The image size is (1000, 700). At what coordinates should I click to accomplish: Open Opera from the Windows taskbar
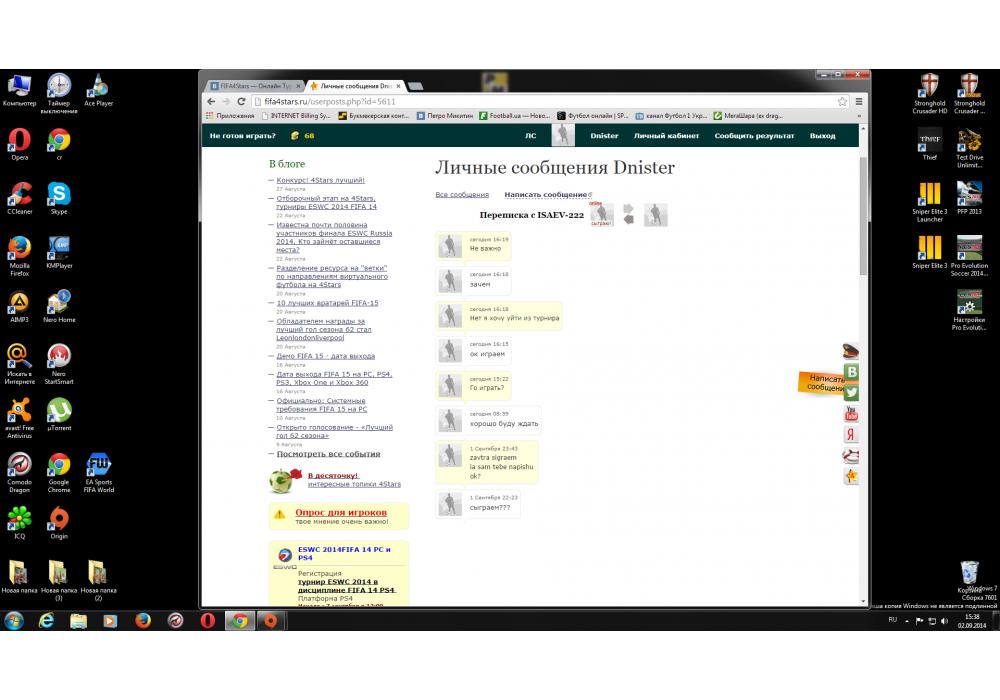tap(207, 621)
